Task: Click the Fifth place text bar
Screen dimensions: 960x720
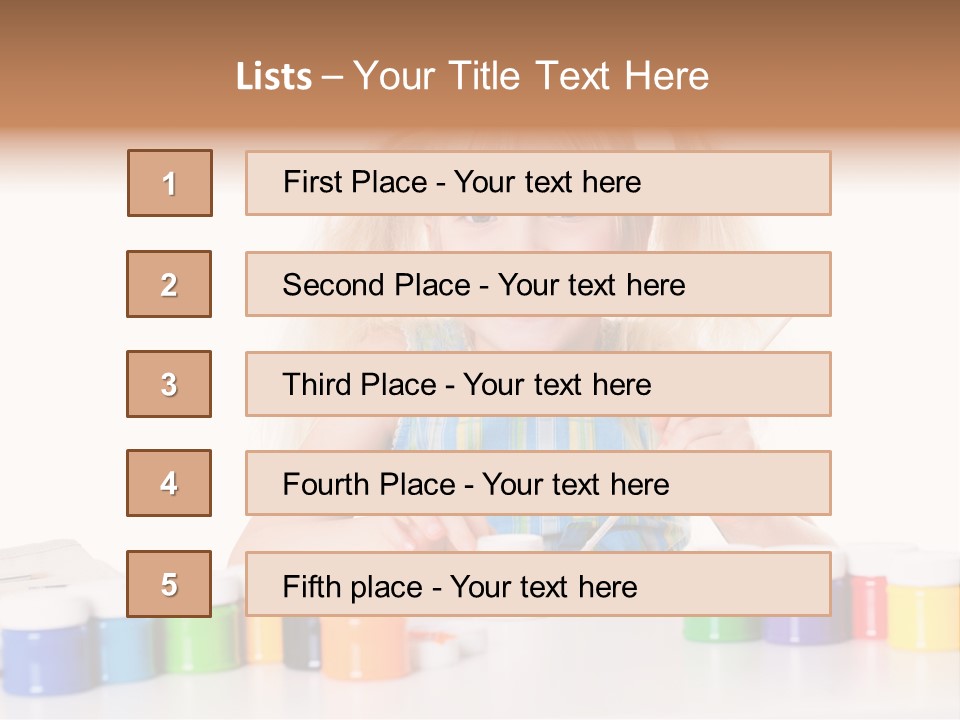Action: coord(538,584)
